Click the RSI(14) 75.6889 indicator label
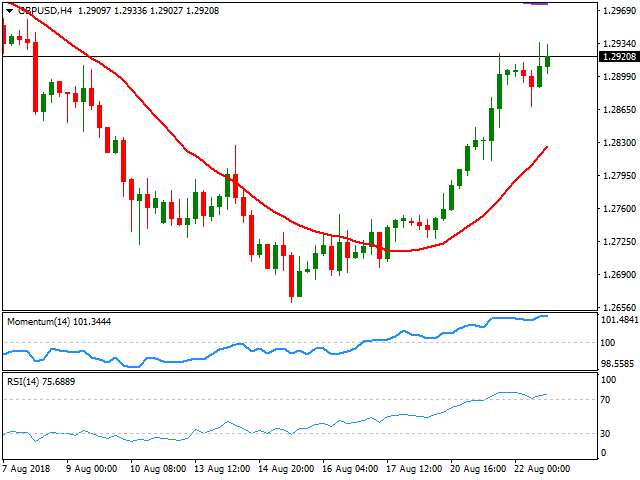This screenshot has height=480, width=640. tap(41, 382)
